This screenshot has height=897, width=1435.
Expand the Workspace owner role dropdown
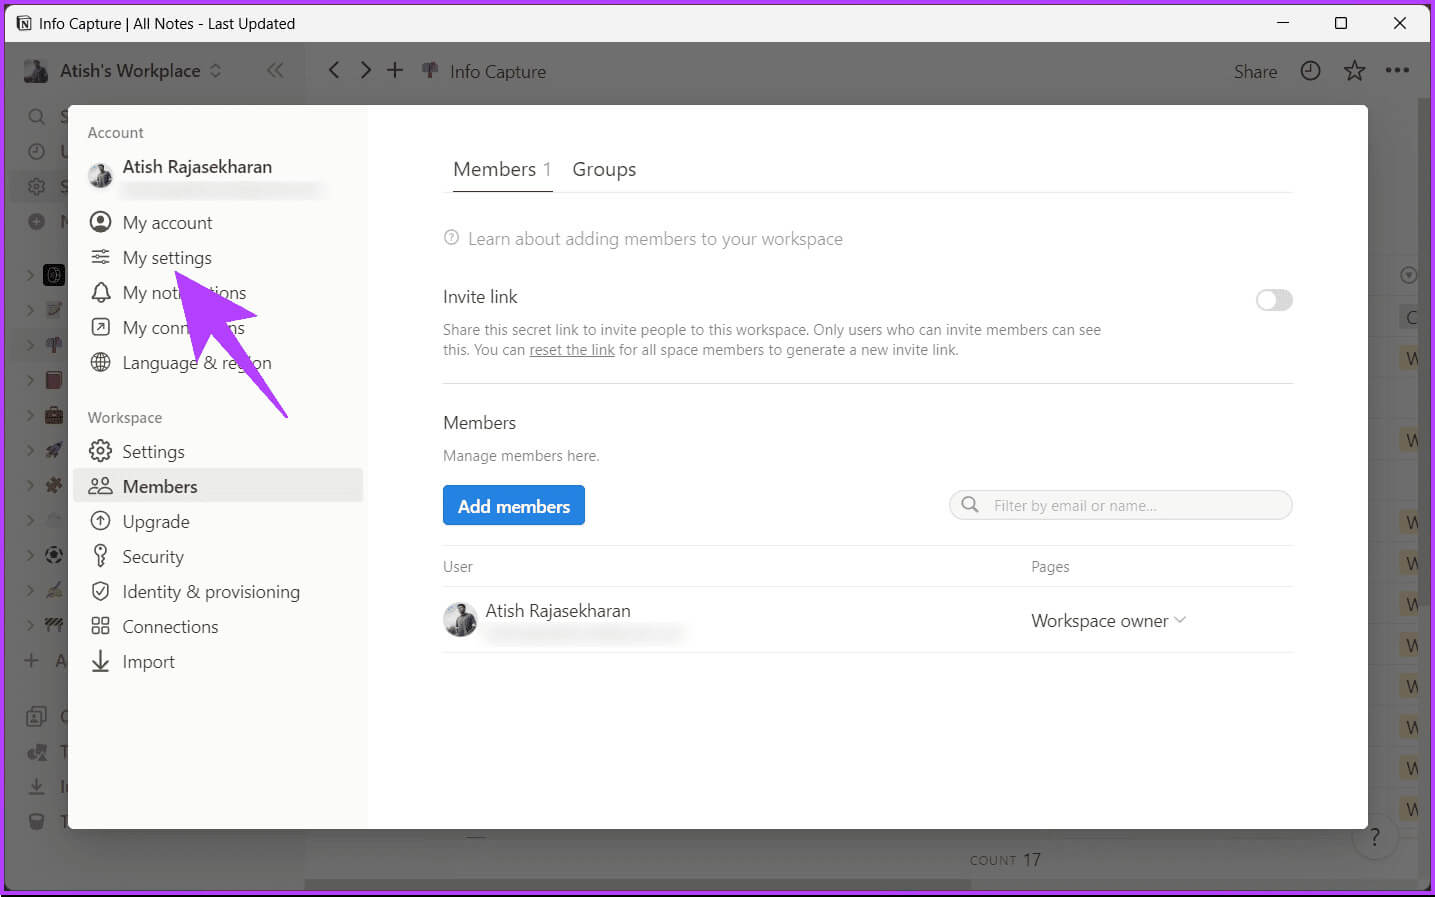(x=1108, y=621)
